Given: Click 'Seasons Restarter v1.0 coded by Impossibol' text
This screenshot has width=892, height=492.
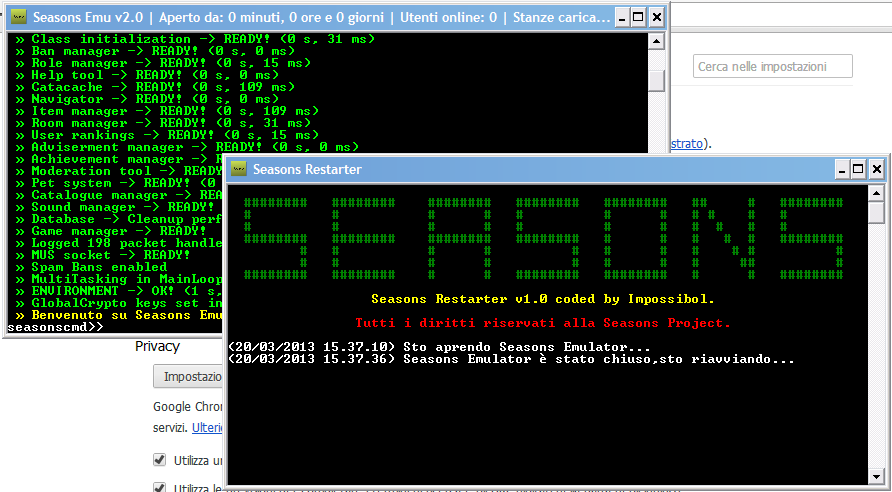Looking at the screenshot, I should [543, 299].
